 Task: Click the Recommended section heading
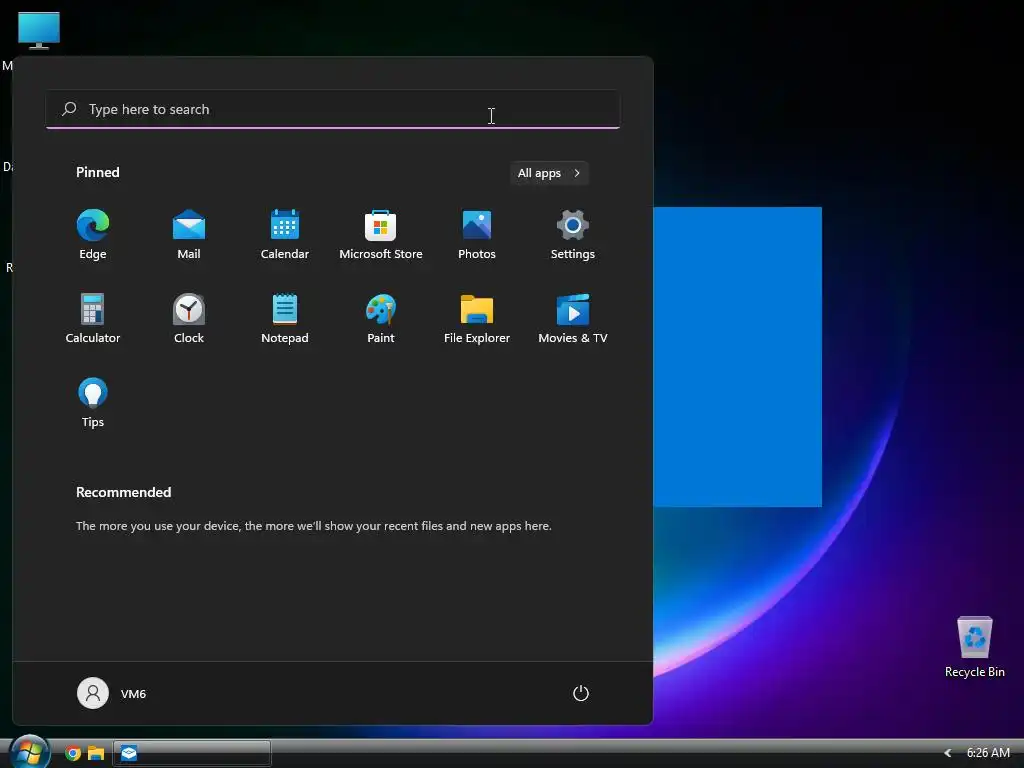[x=123, y=492]
